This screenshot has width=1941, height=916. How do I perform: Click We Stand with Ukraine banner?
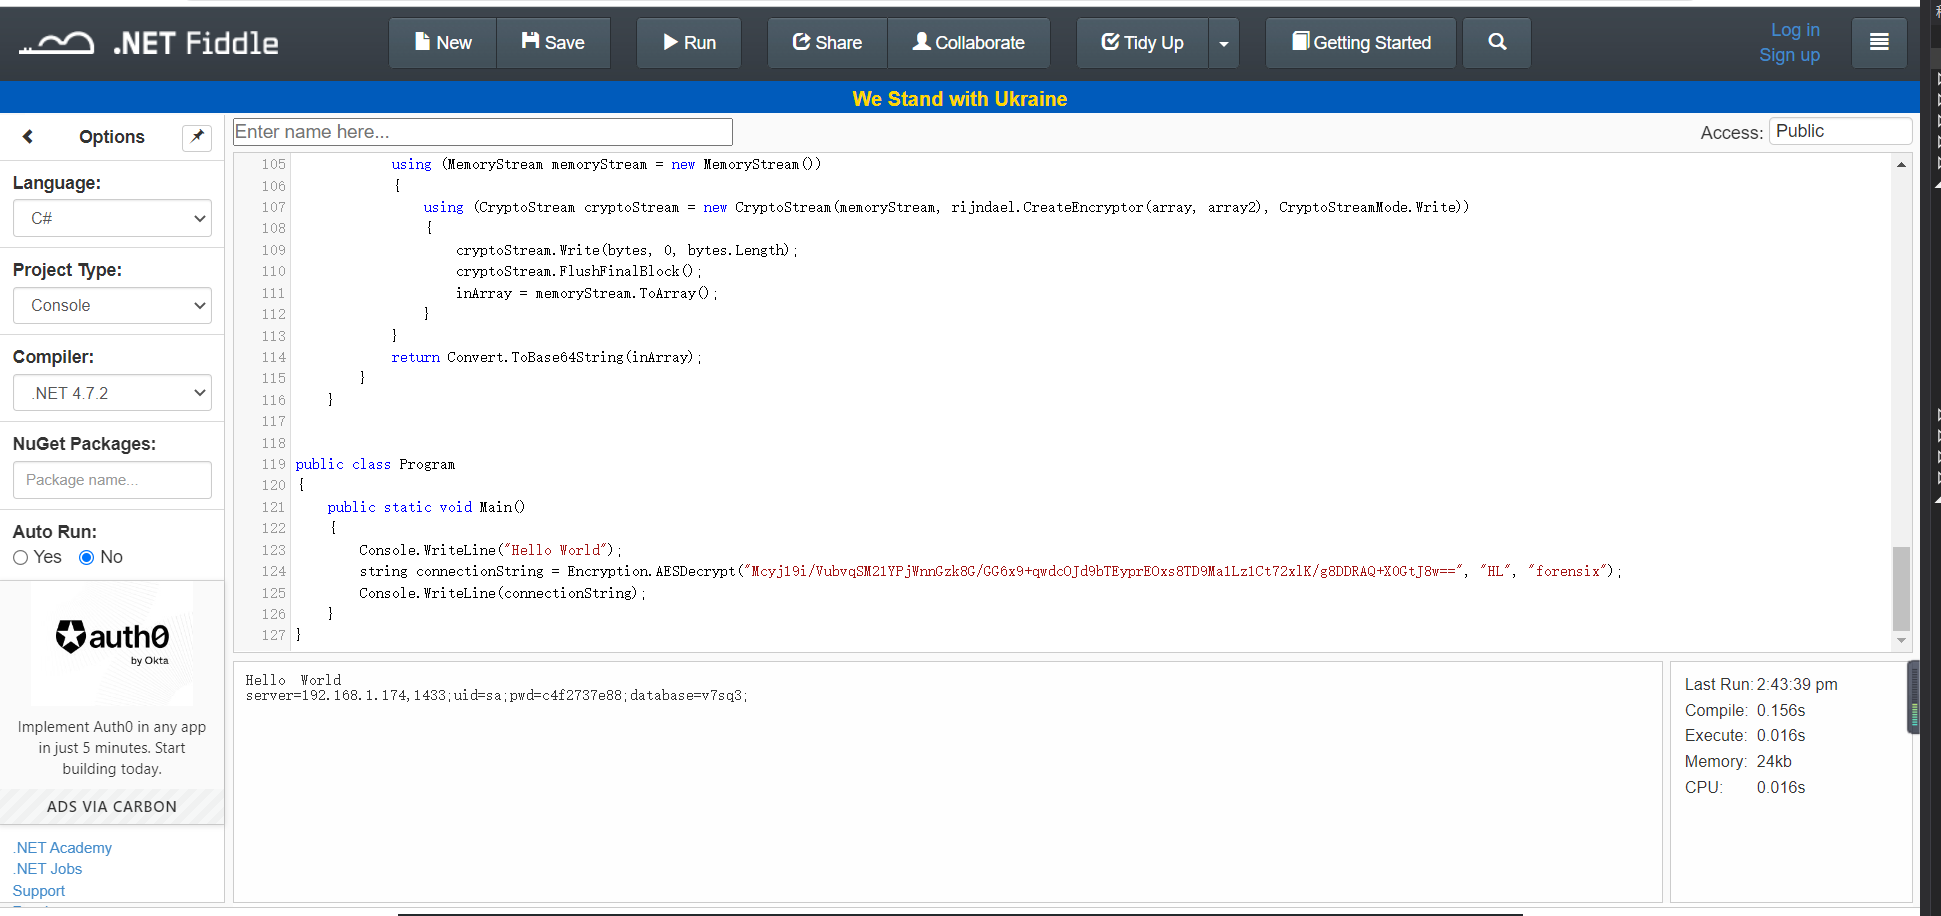pyautogui.click(x=960, y=99)
